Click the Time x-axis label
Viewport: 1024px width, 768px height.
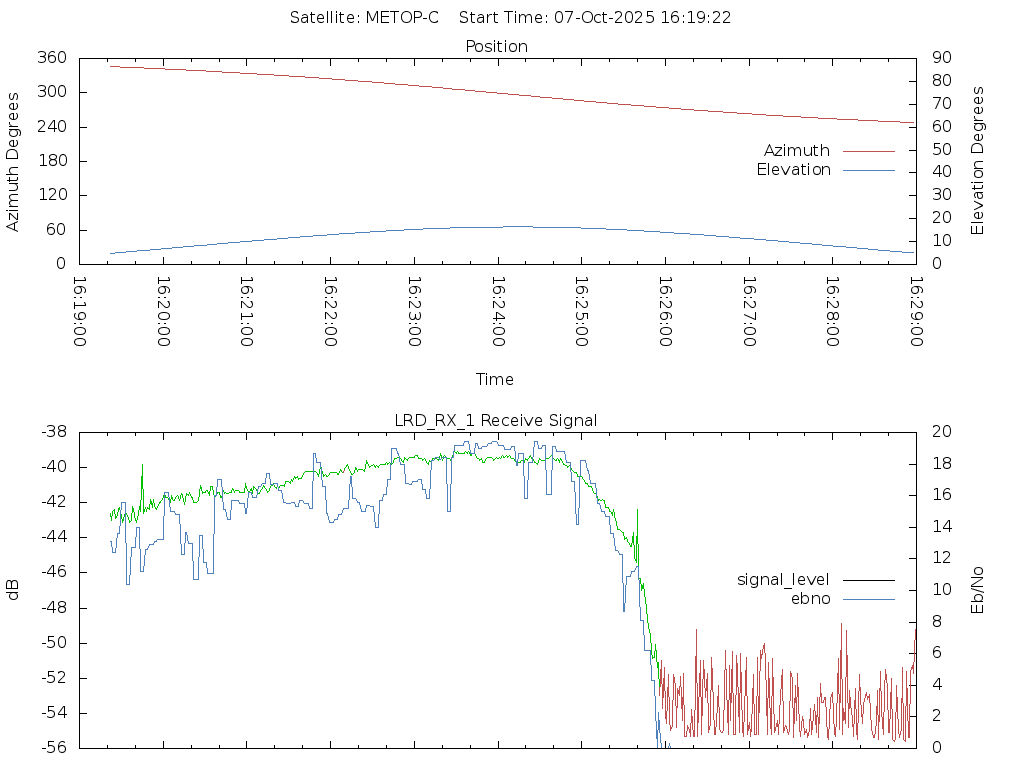pyautogui.click(x=495, y=379)
